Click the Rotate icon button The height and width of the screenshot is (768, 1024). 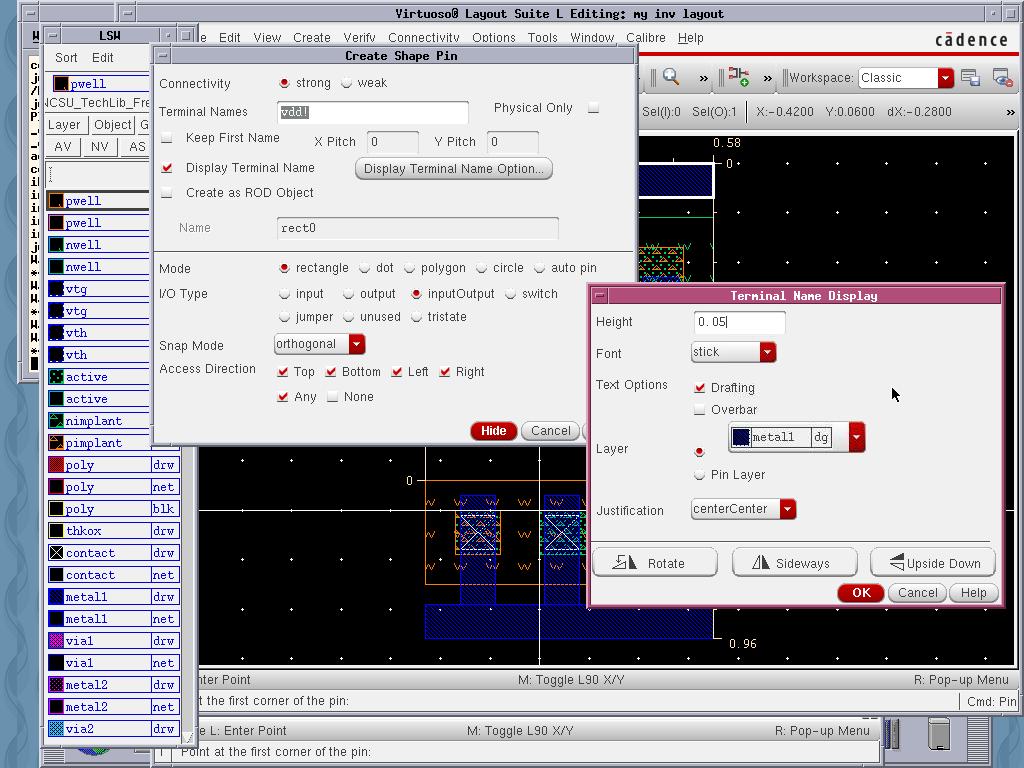[654, 563]
